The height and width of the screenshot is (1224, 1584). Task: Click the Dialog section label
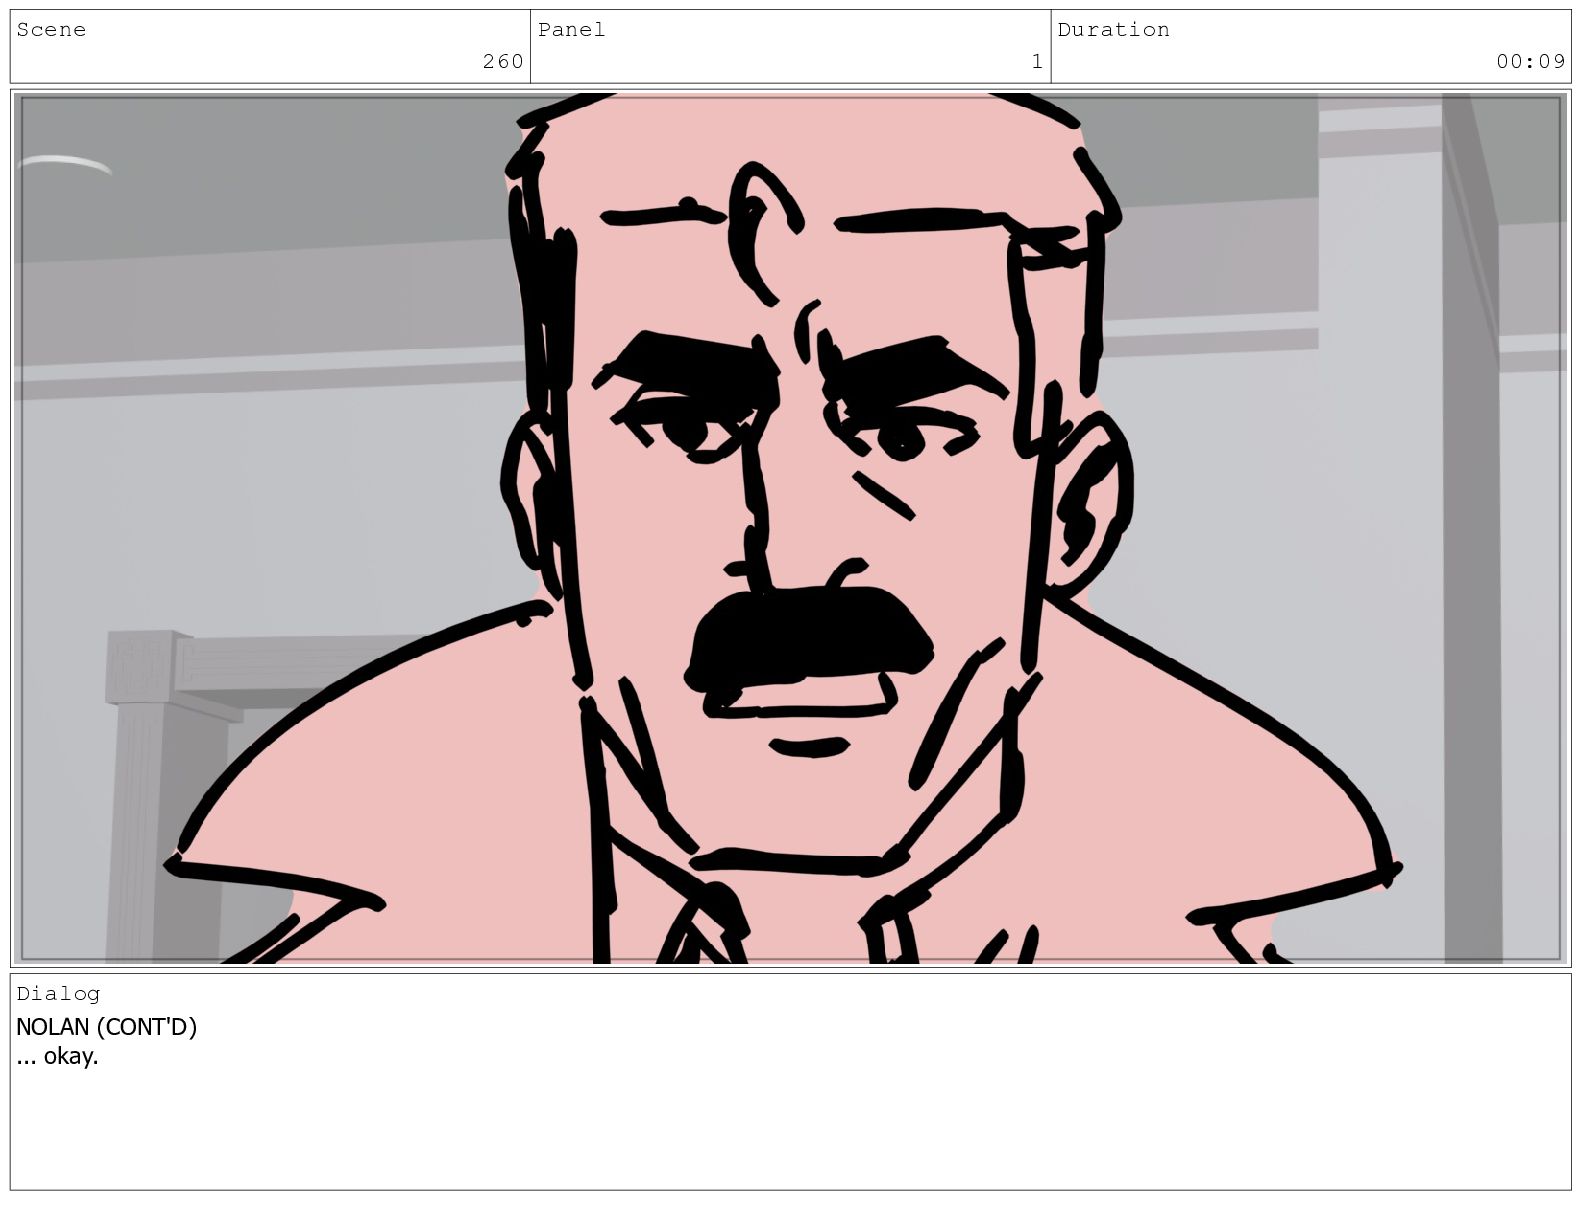(x=58, y=993)
